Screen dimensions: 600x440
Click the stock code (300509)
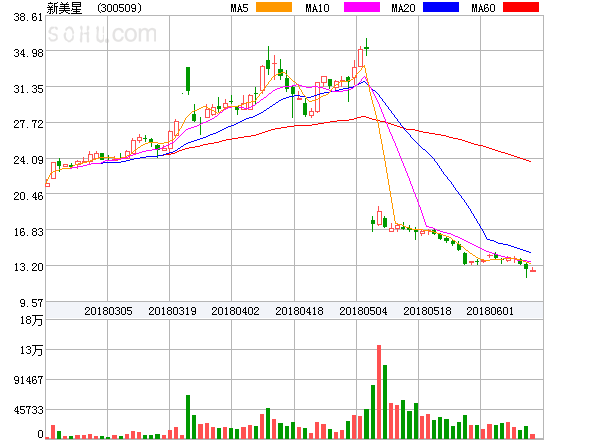(119, 8)
